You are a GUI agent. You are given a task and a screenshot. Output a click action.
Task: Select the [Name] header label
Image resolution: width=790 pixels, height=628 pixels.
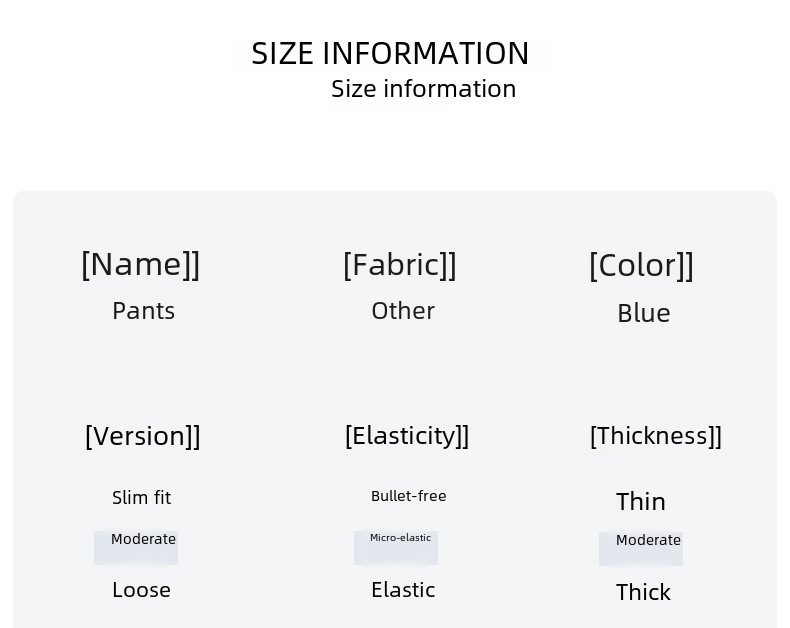pyautogui.click(x=141, y=264)
